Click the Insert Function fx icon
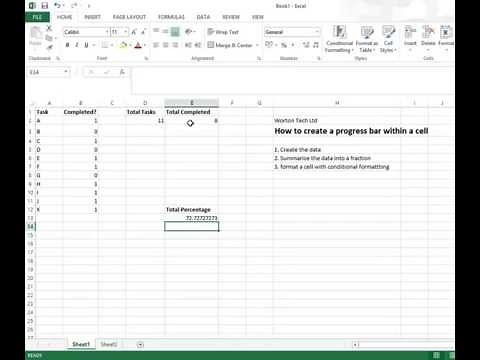Screen dimensions: 480x360 click(122, 72)
